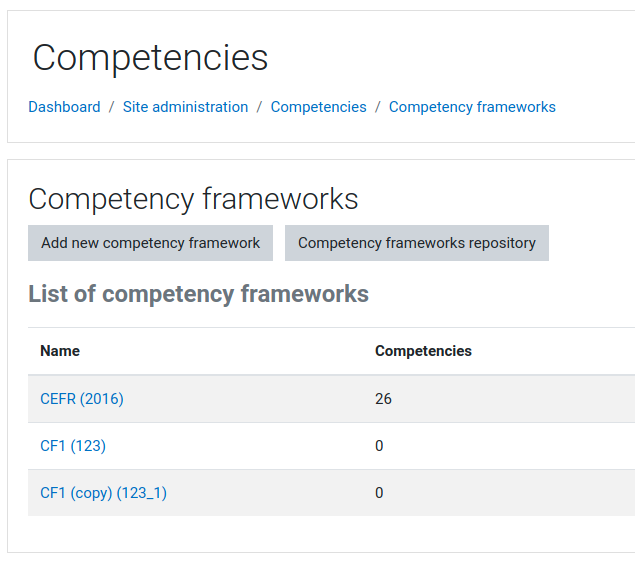
Task: Open the CF1 (copy) (123_1) framework
Action: pyautogui.click(x=103, y=493)
